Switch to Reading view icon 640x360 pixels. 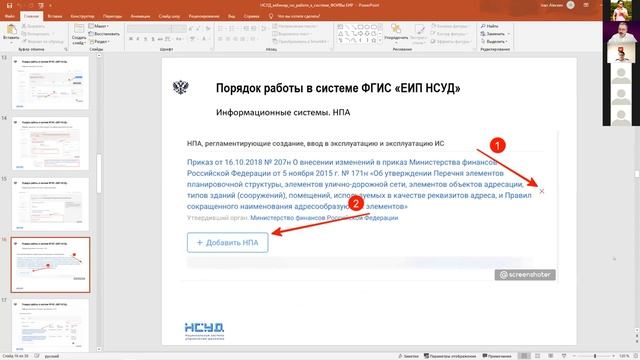point(551,356)
